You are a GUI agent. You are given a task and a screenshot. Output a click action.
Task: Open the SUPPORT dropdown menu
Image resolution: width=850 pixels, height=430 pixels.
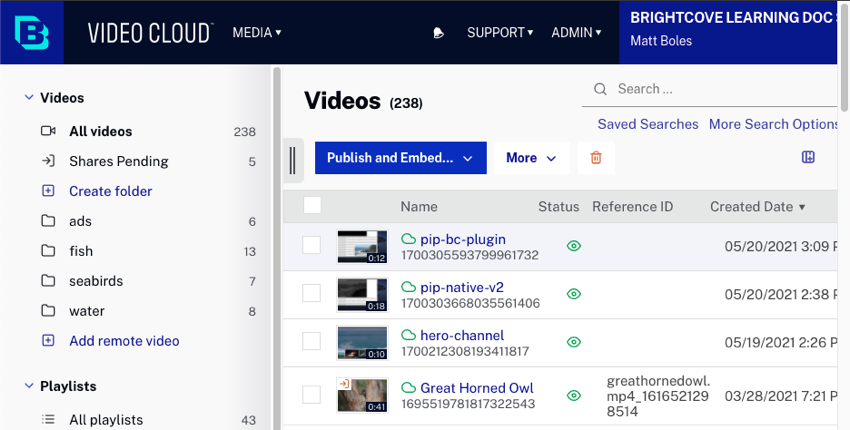coord(500,33)
